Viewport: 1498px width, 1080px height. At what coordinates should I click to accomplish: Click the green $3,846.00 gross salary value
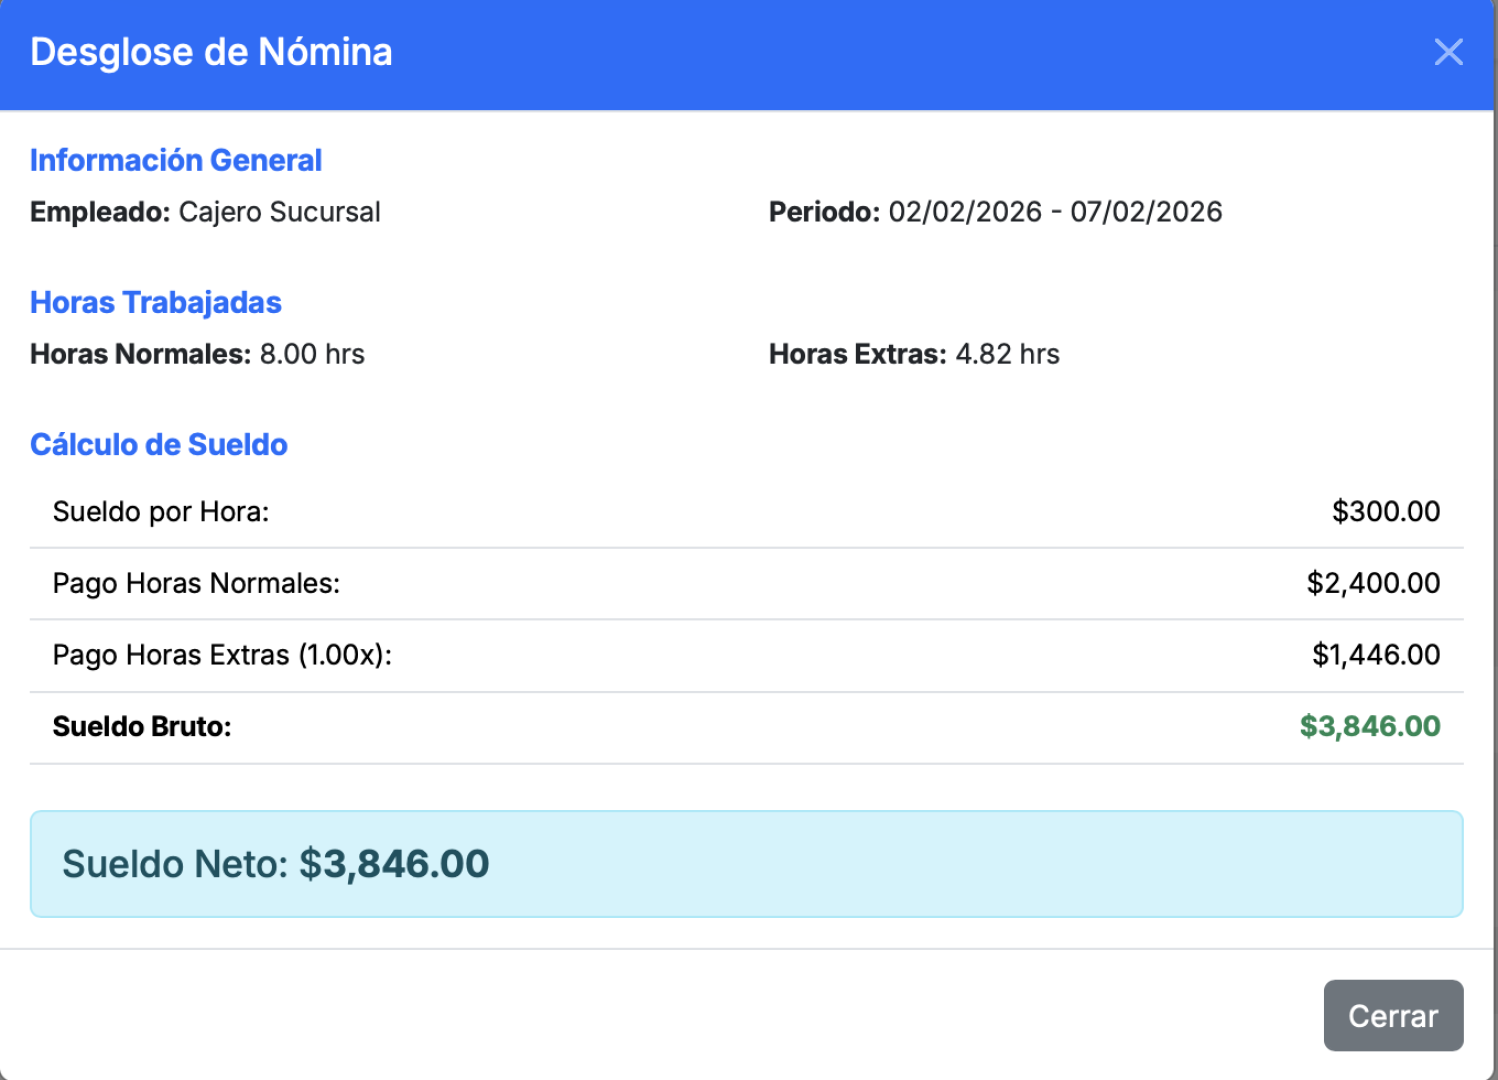click(1369, 727)
